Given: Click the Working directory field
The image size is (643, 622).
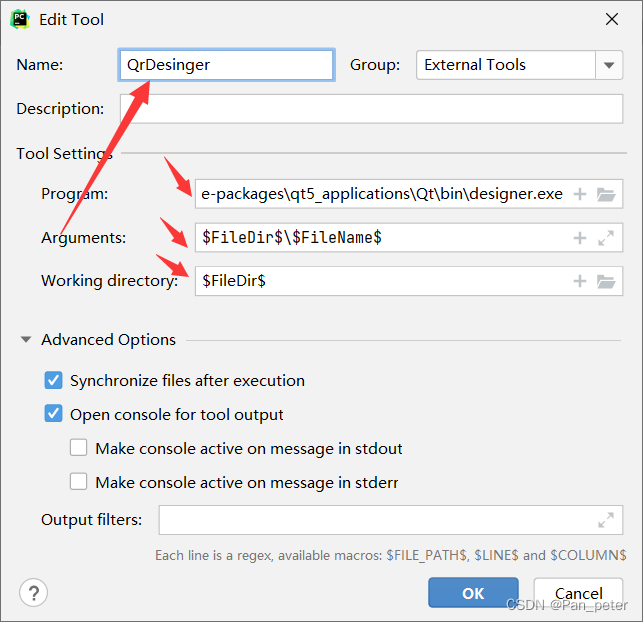Looking at the screenshot, I should click(408, 281).
